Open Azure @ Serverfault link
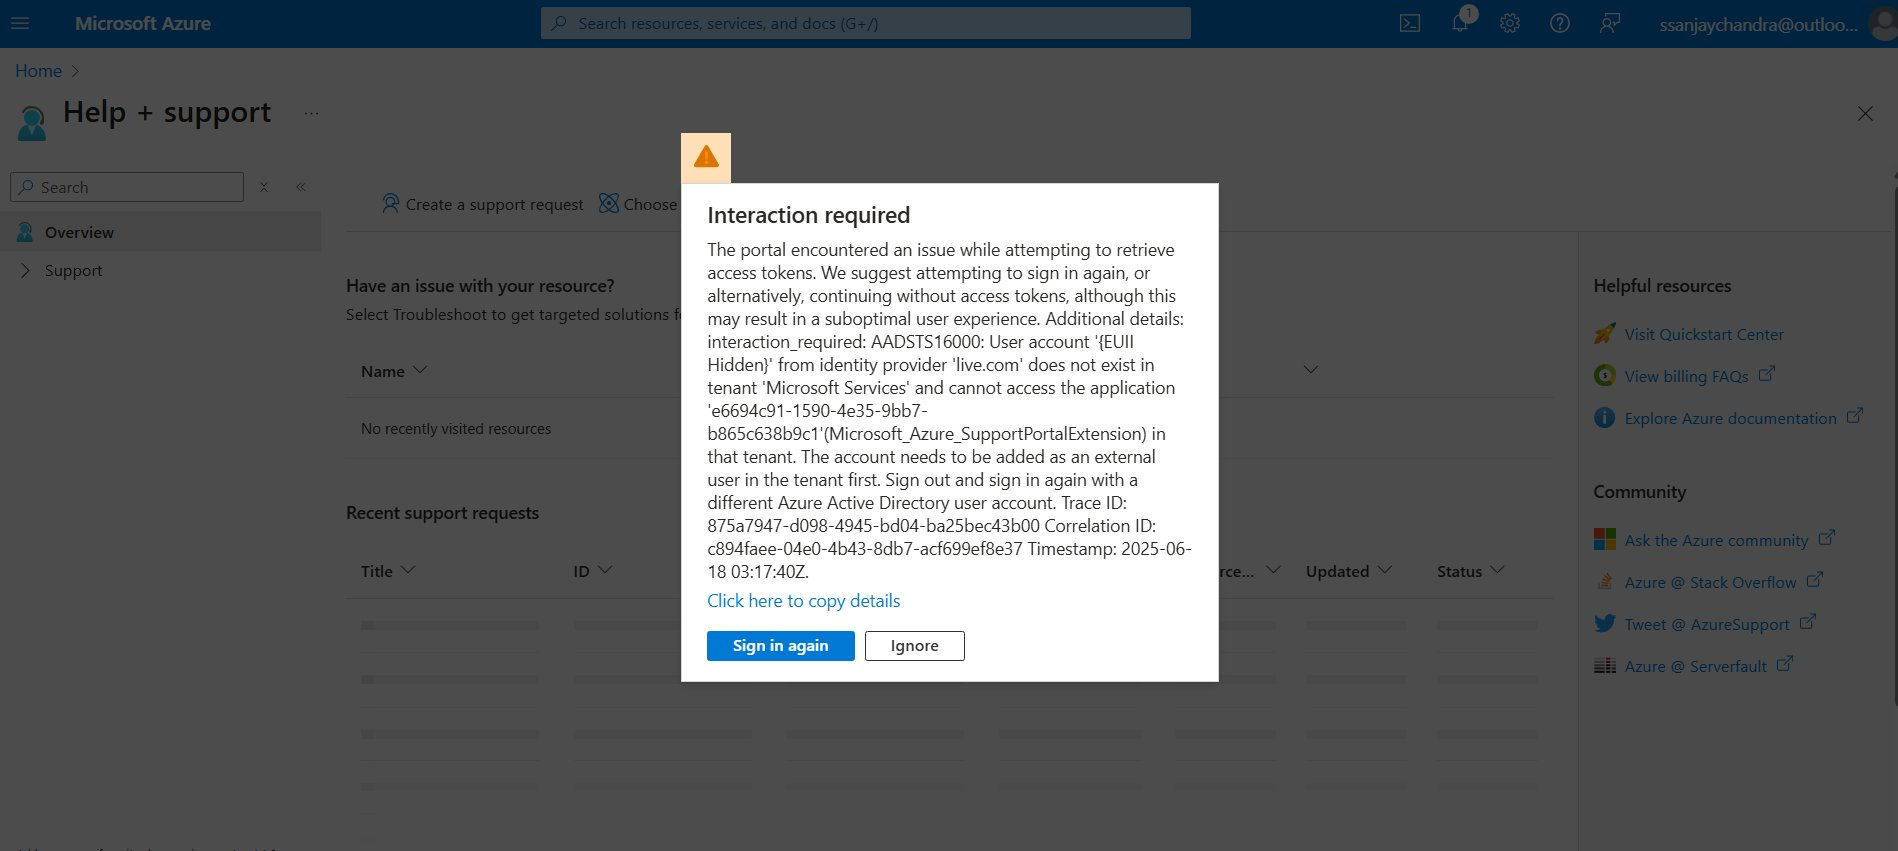This screenshot has height=851, width=1898. coord(1696,666)
